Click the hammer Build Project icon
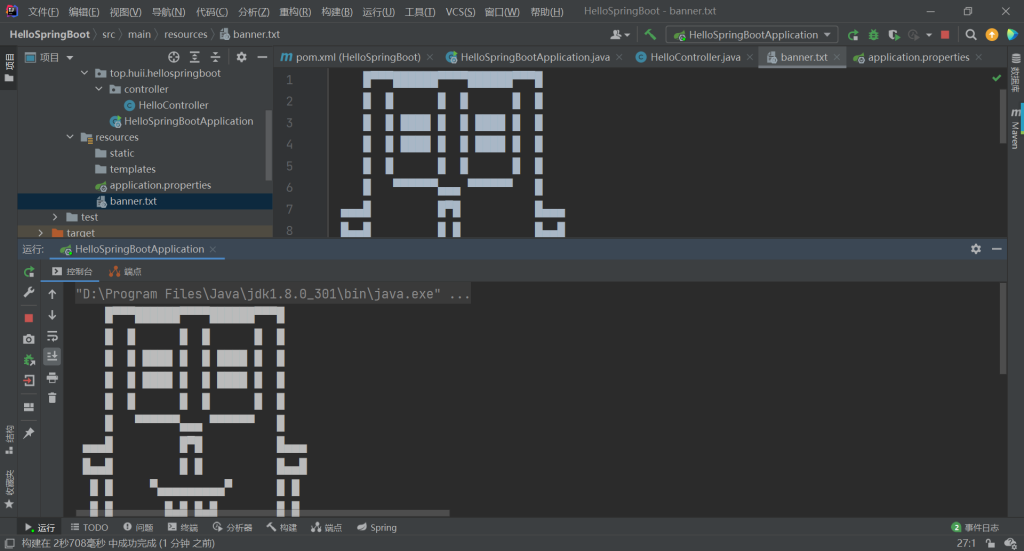The width and height of the screenshot is (1024, 551). pos(650,34)
